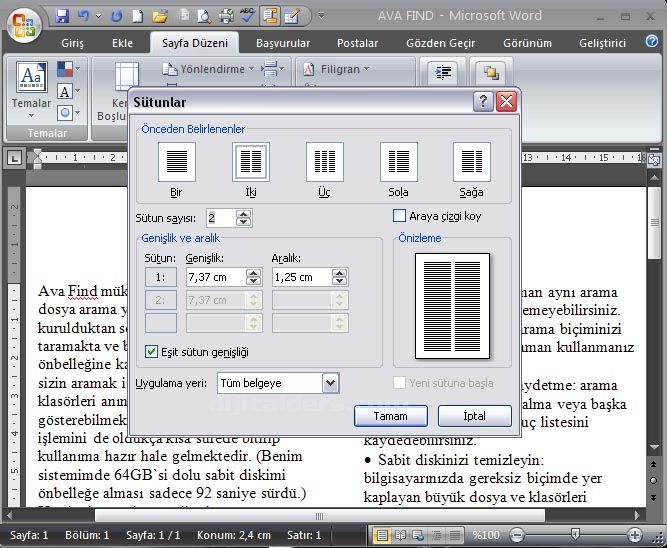
Task: Open the Görünüm tab
Action: [x=527, y=43]
